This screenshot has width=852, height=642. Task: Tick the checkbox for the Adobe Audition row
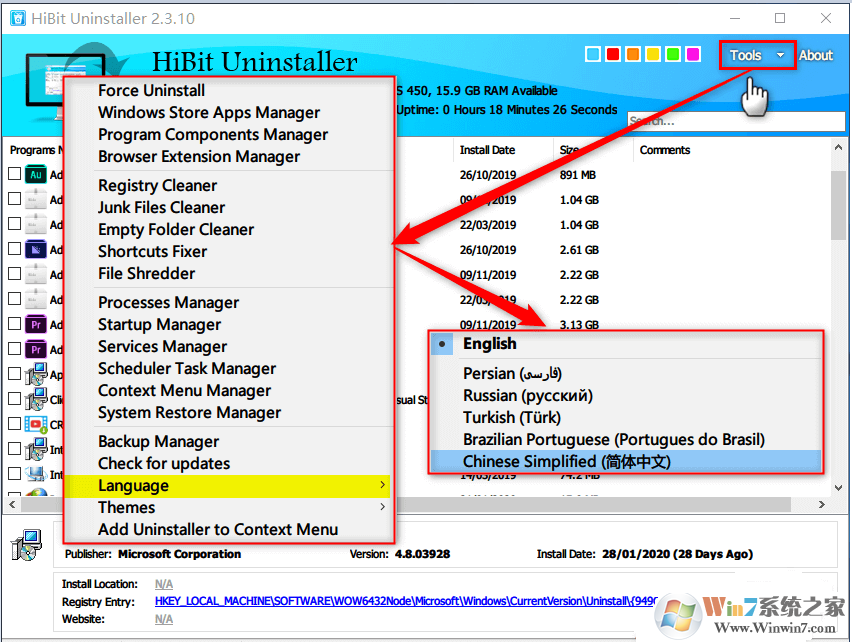pos(15,174)
